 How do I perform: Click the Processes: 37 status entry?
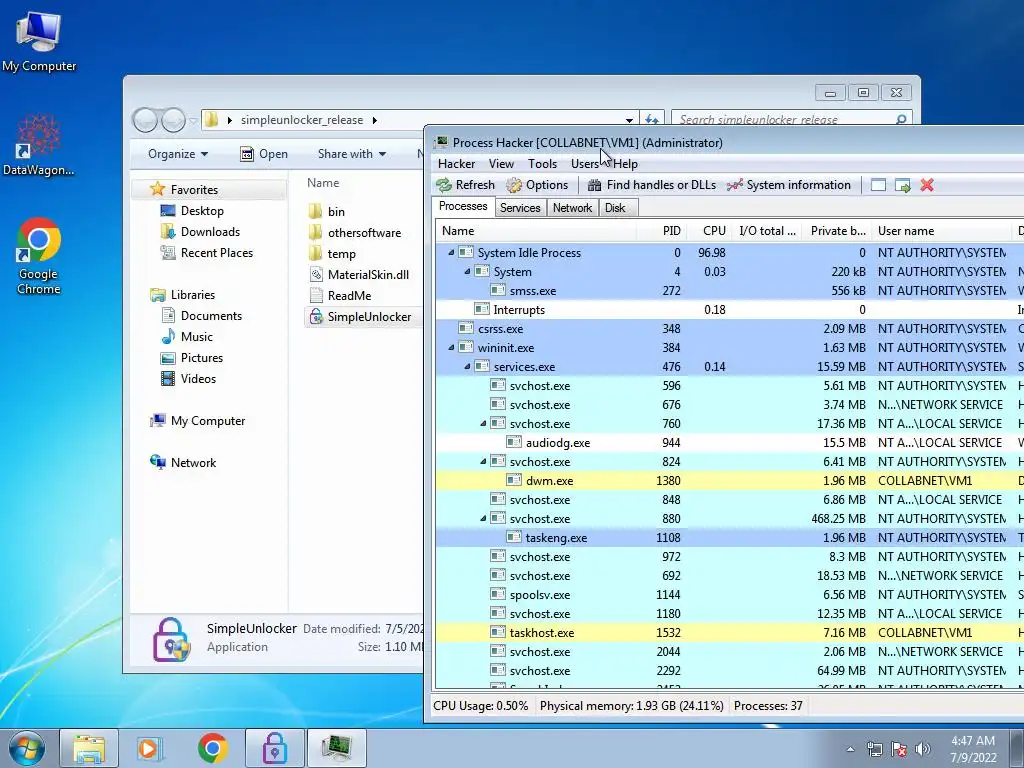[768, 706]
